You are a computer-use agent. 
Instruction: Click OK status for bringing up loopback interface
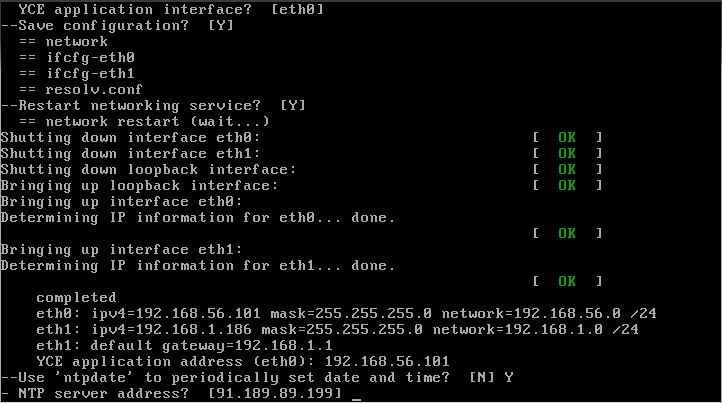pyautogui.click(x=567, y=185)
